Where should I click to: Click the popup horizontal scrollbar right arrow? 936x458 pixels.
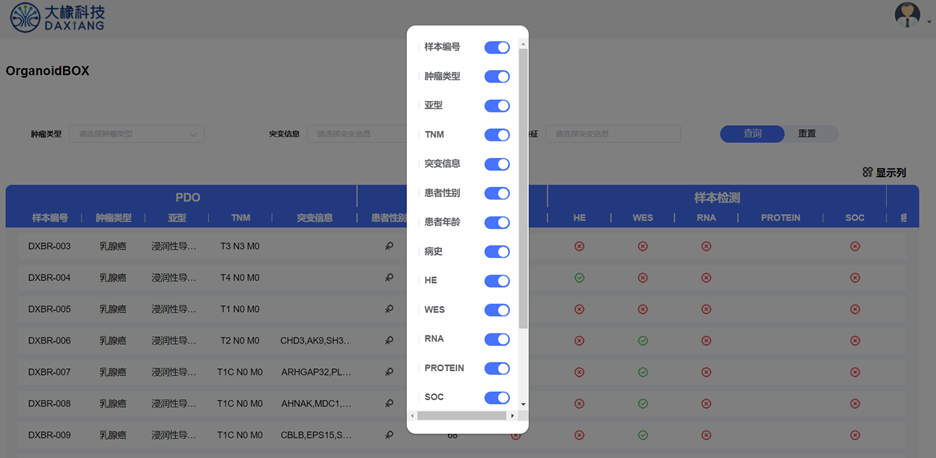click(512, 415)
